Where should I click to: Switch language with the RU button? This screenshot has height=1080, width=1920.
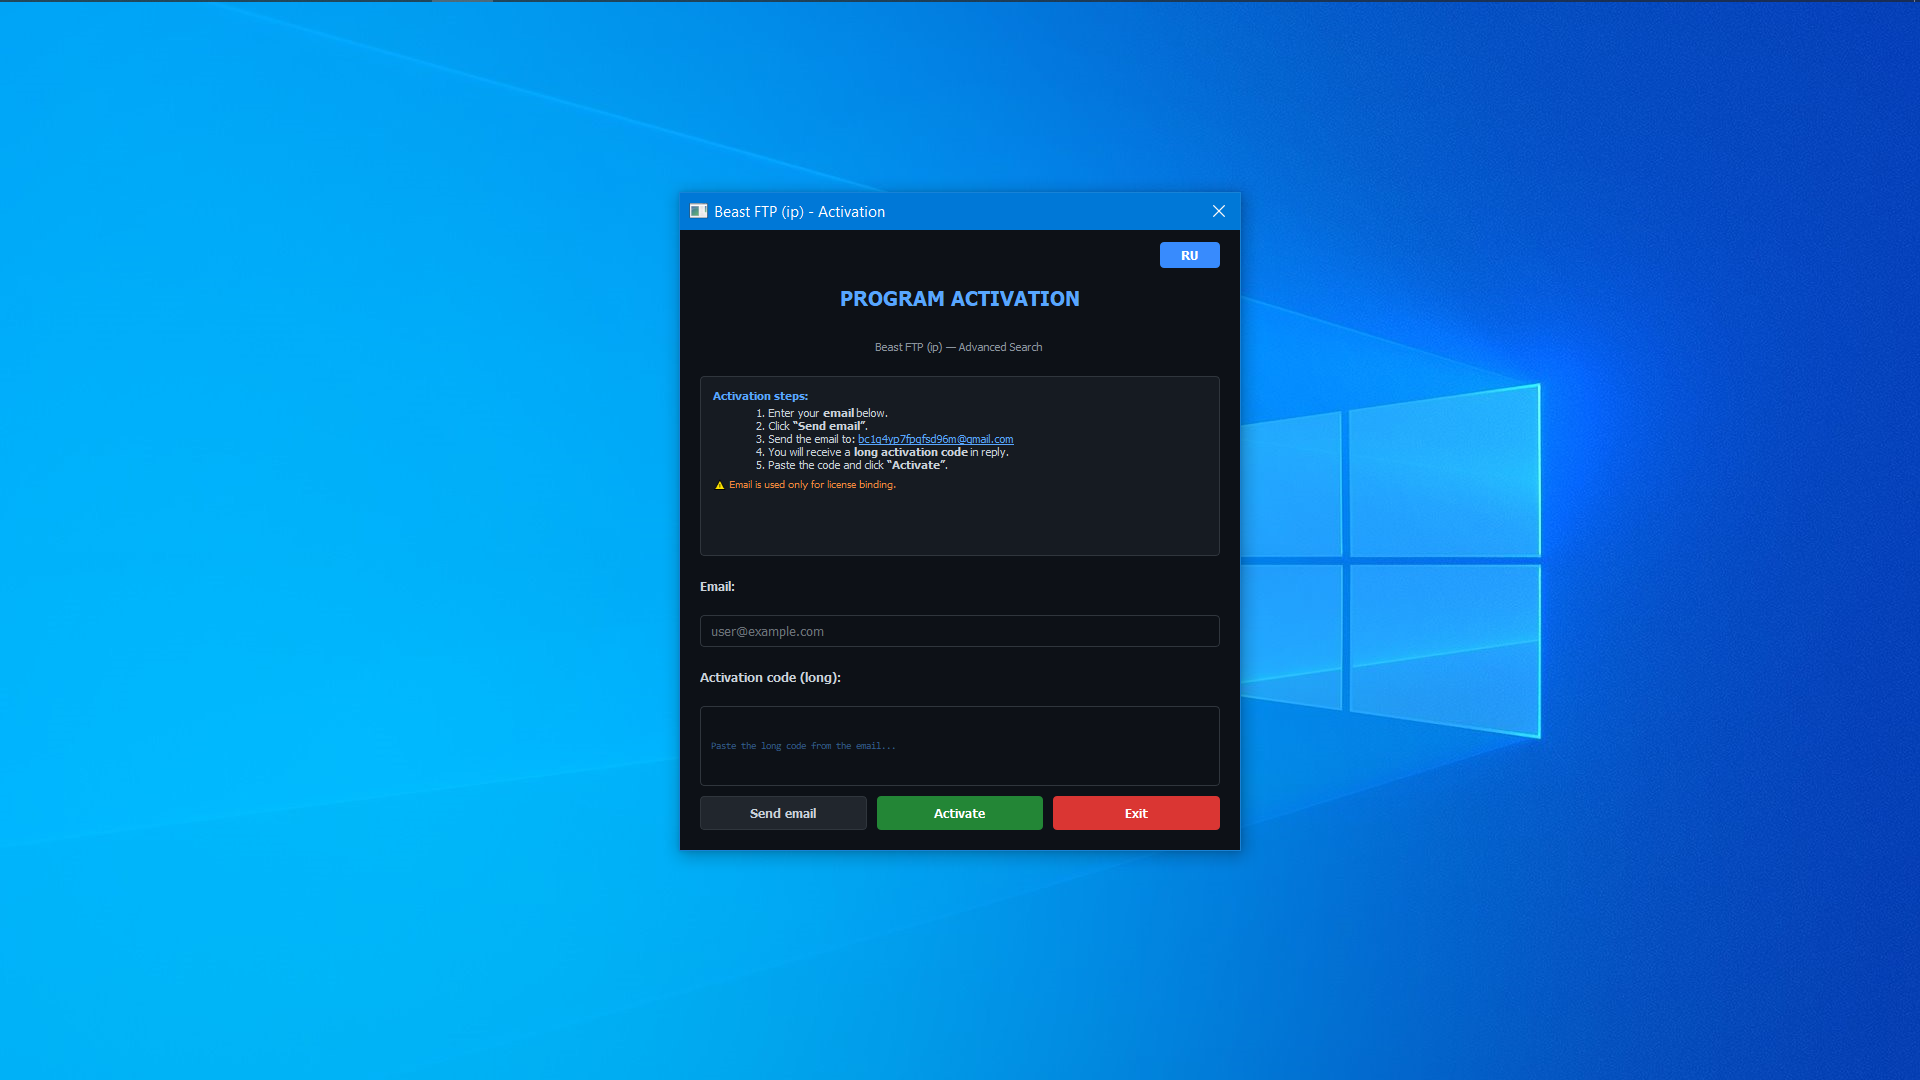click(1189, 255)
